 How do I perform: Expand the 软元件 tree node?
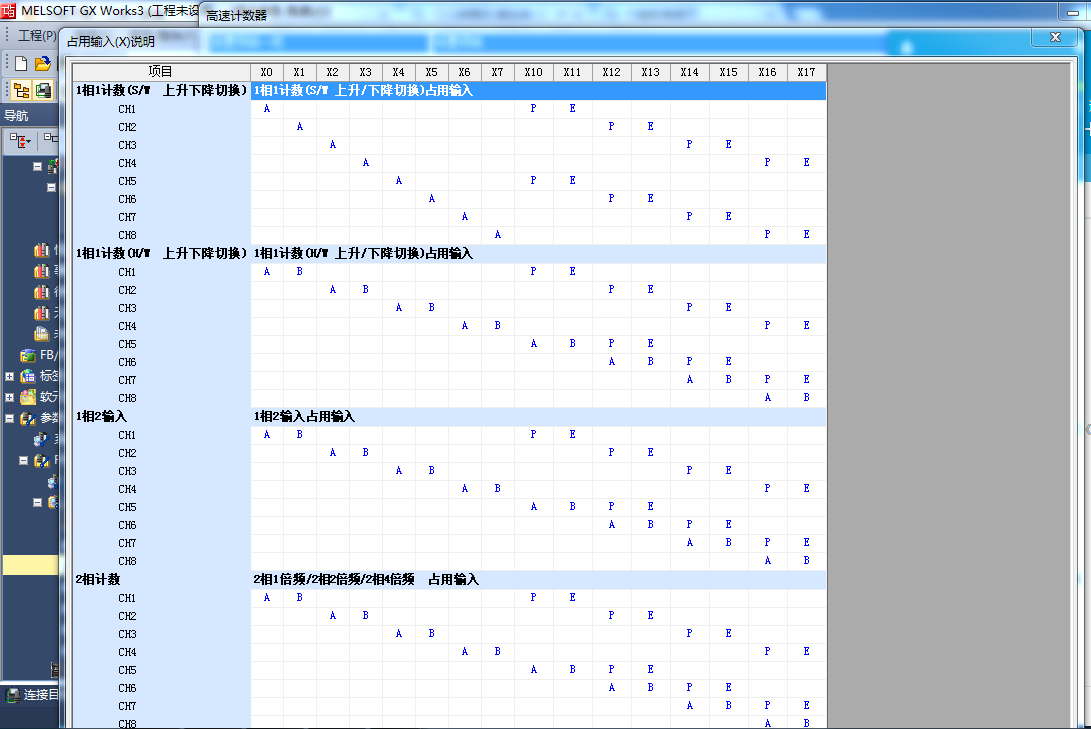10,398
